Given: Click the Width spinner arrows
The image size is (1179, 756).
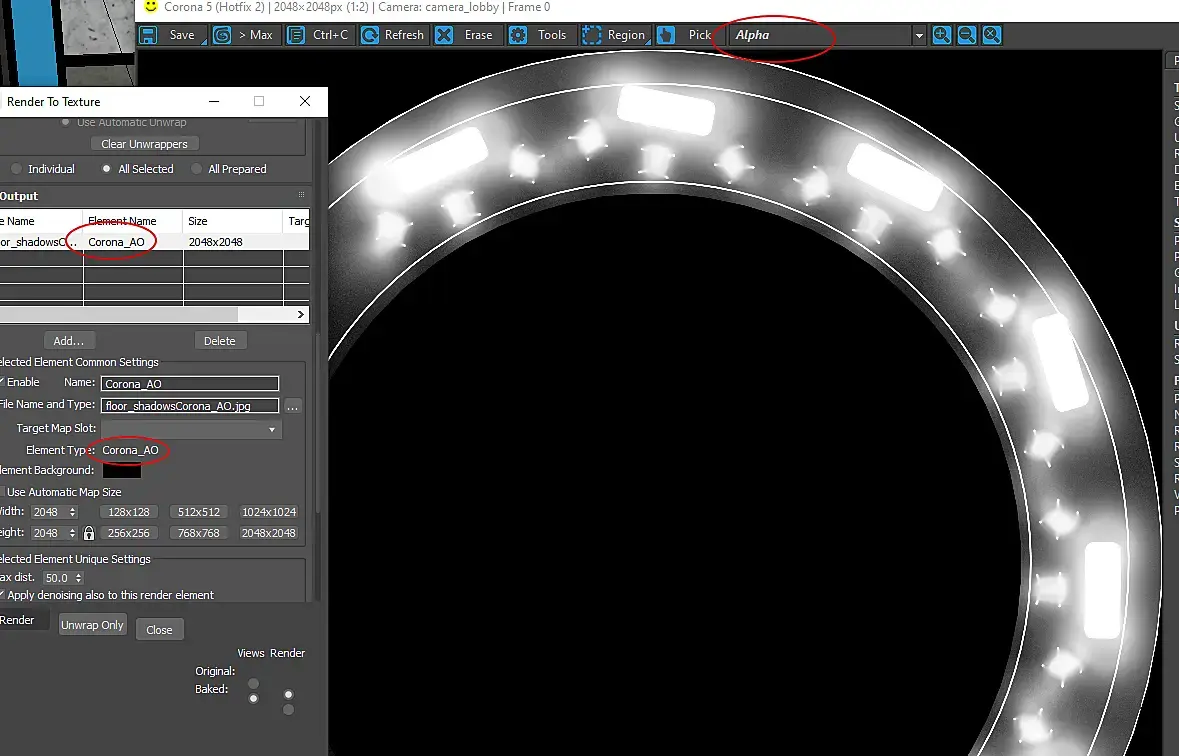Looking at the screenshot, I should click(73, 512).
